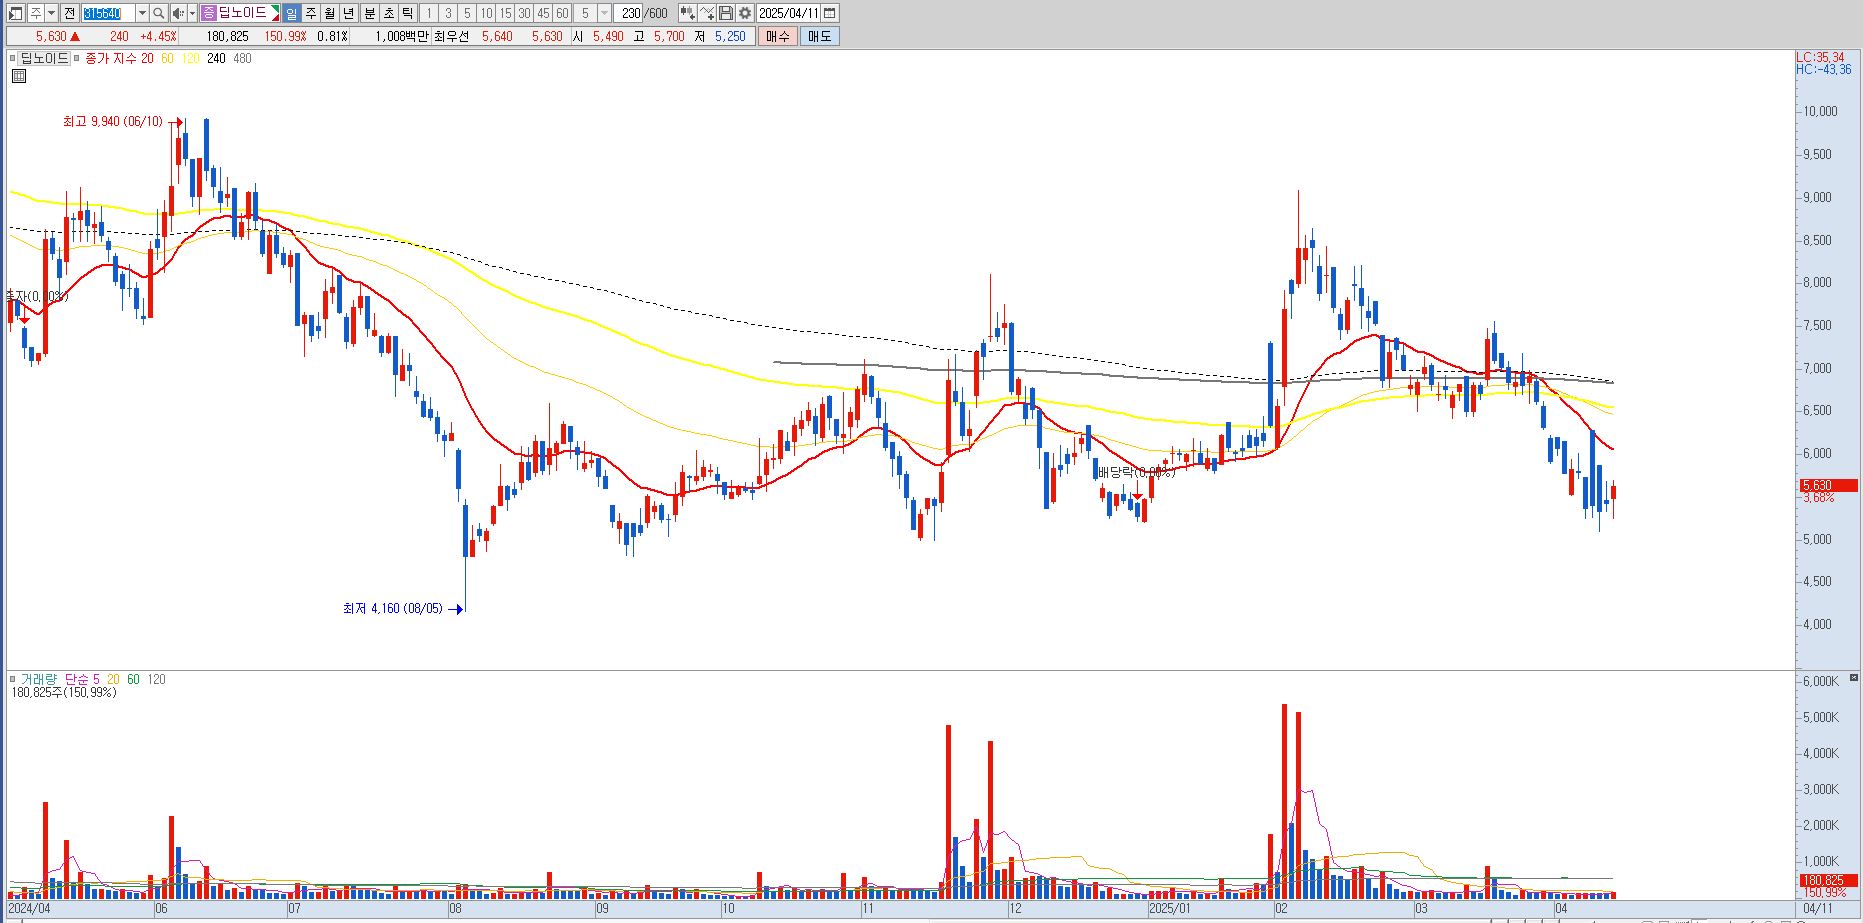Open the calendar date picker icon

830,13
